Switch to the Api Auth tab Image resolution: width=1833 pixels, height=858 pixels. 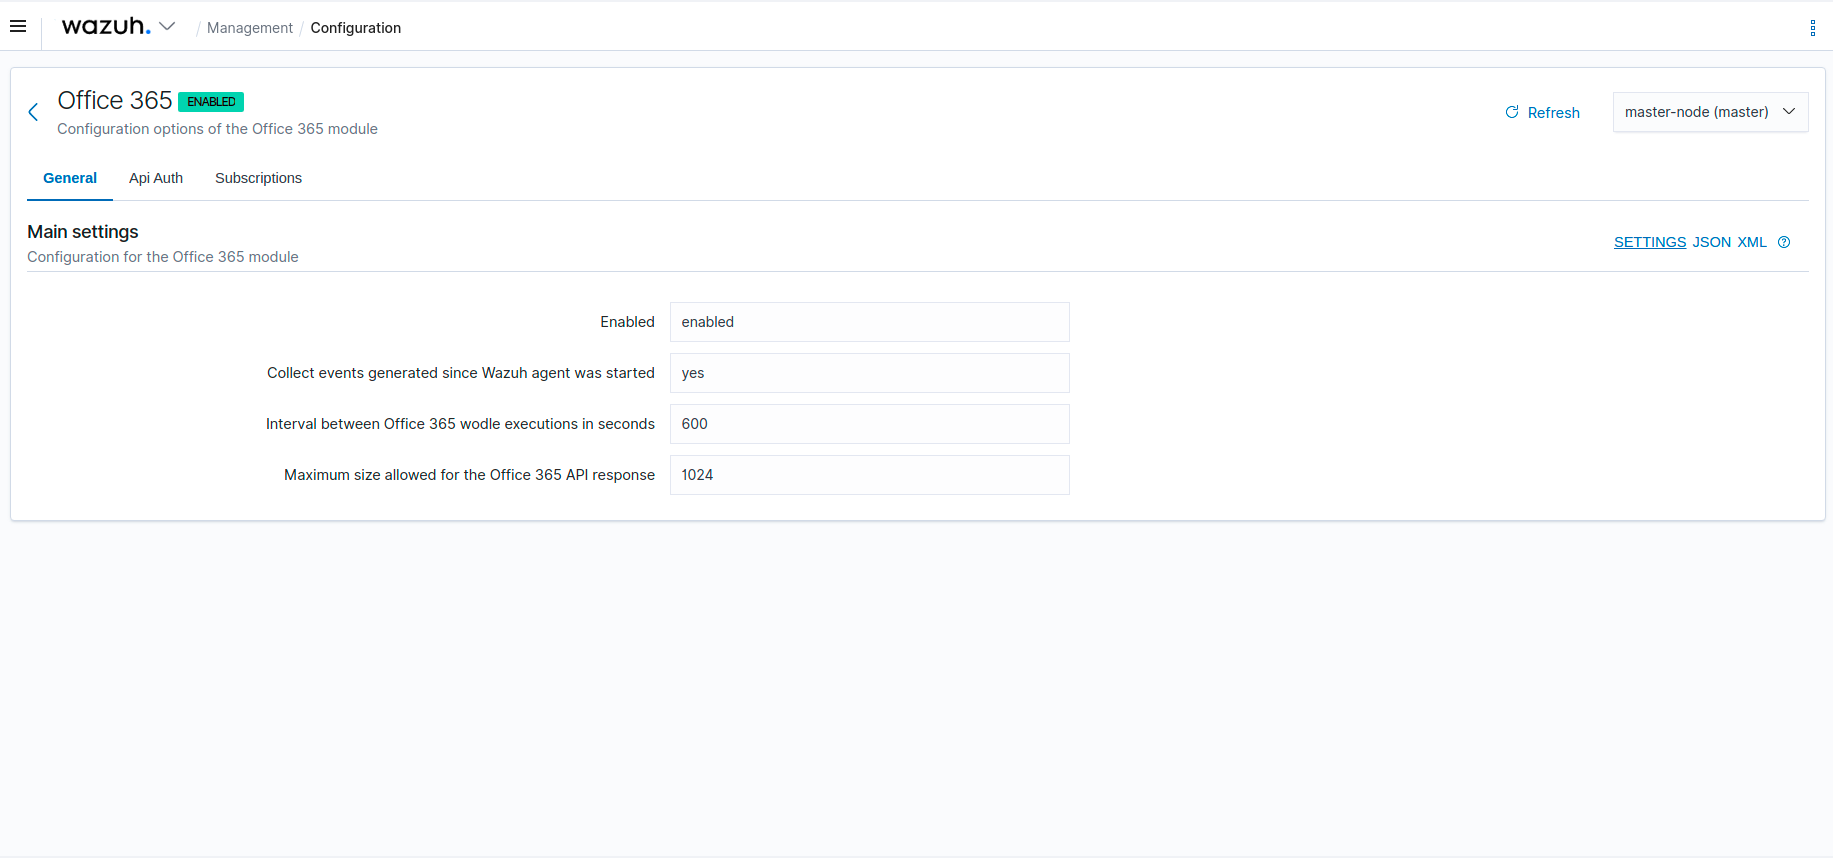click(156, 178)
